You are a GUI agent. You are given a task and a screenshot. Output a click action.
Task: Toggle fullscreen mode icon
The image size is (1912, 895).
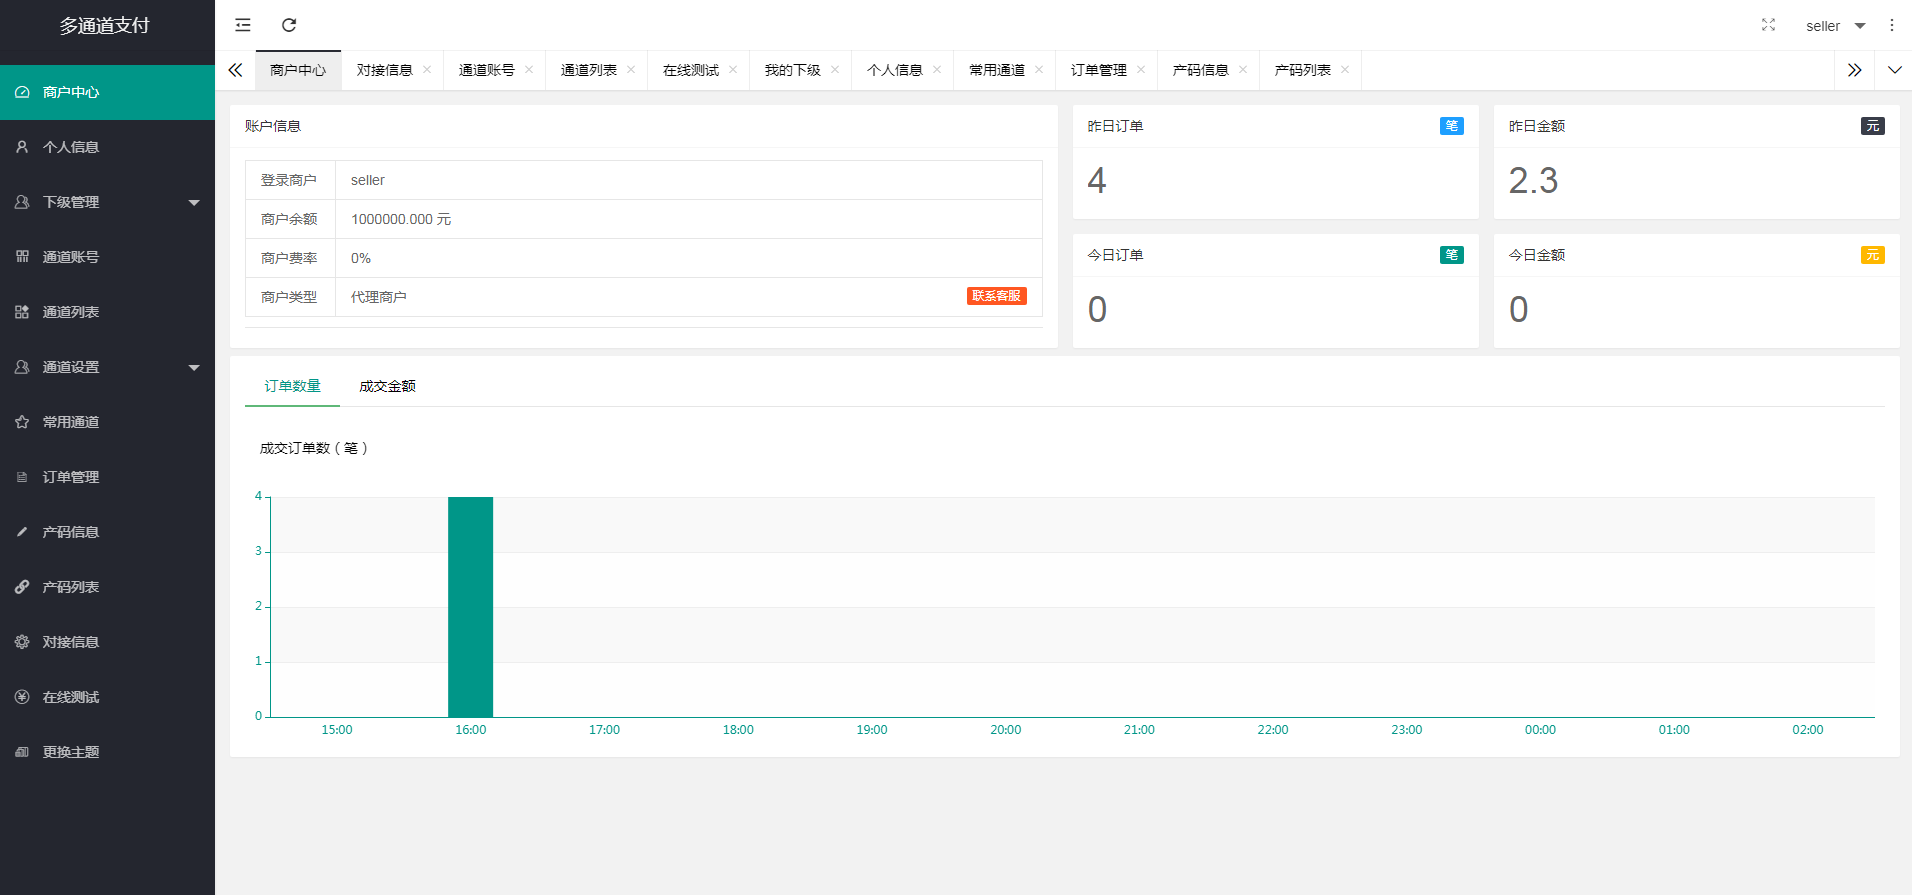coord(1768,25)
